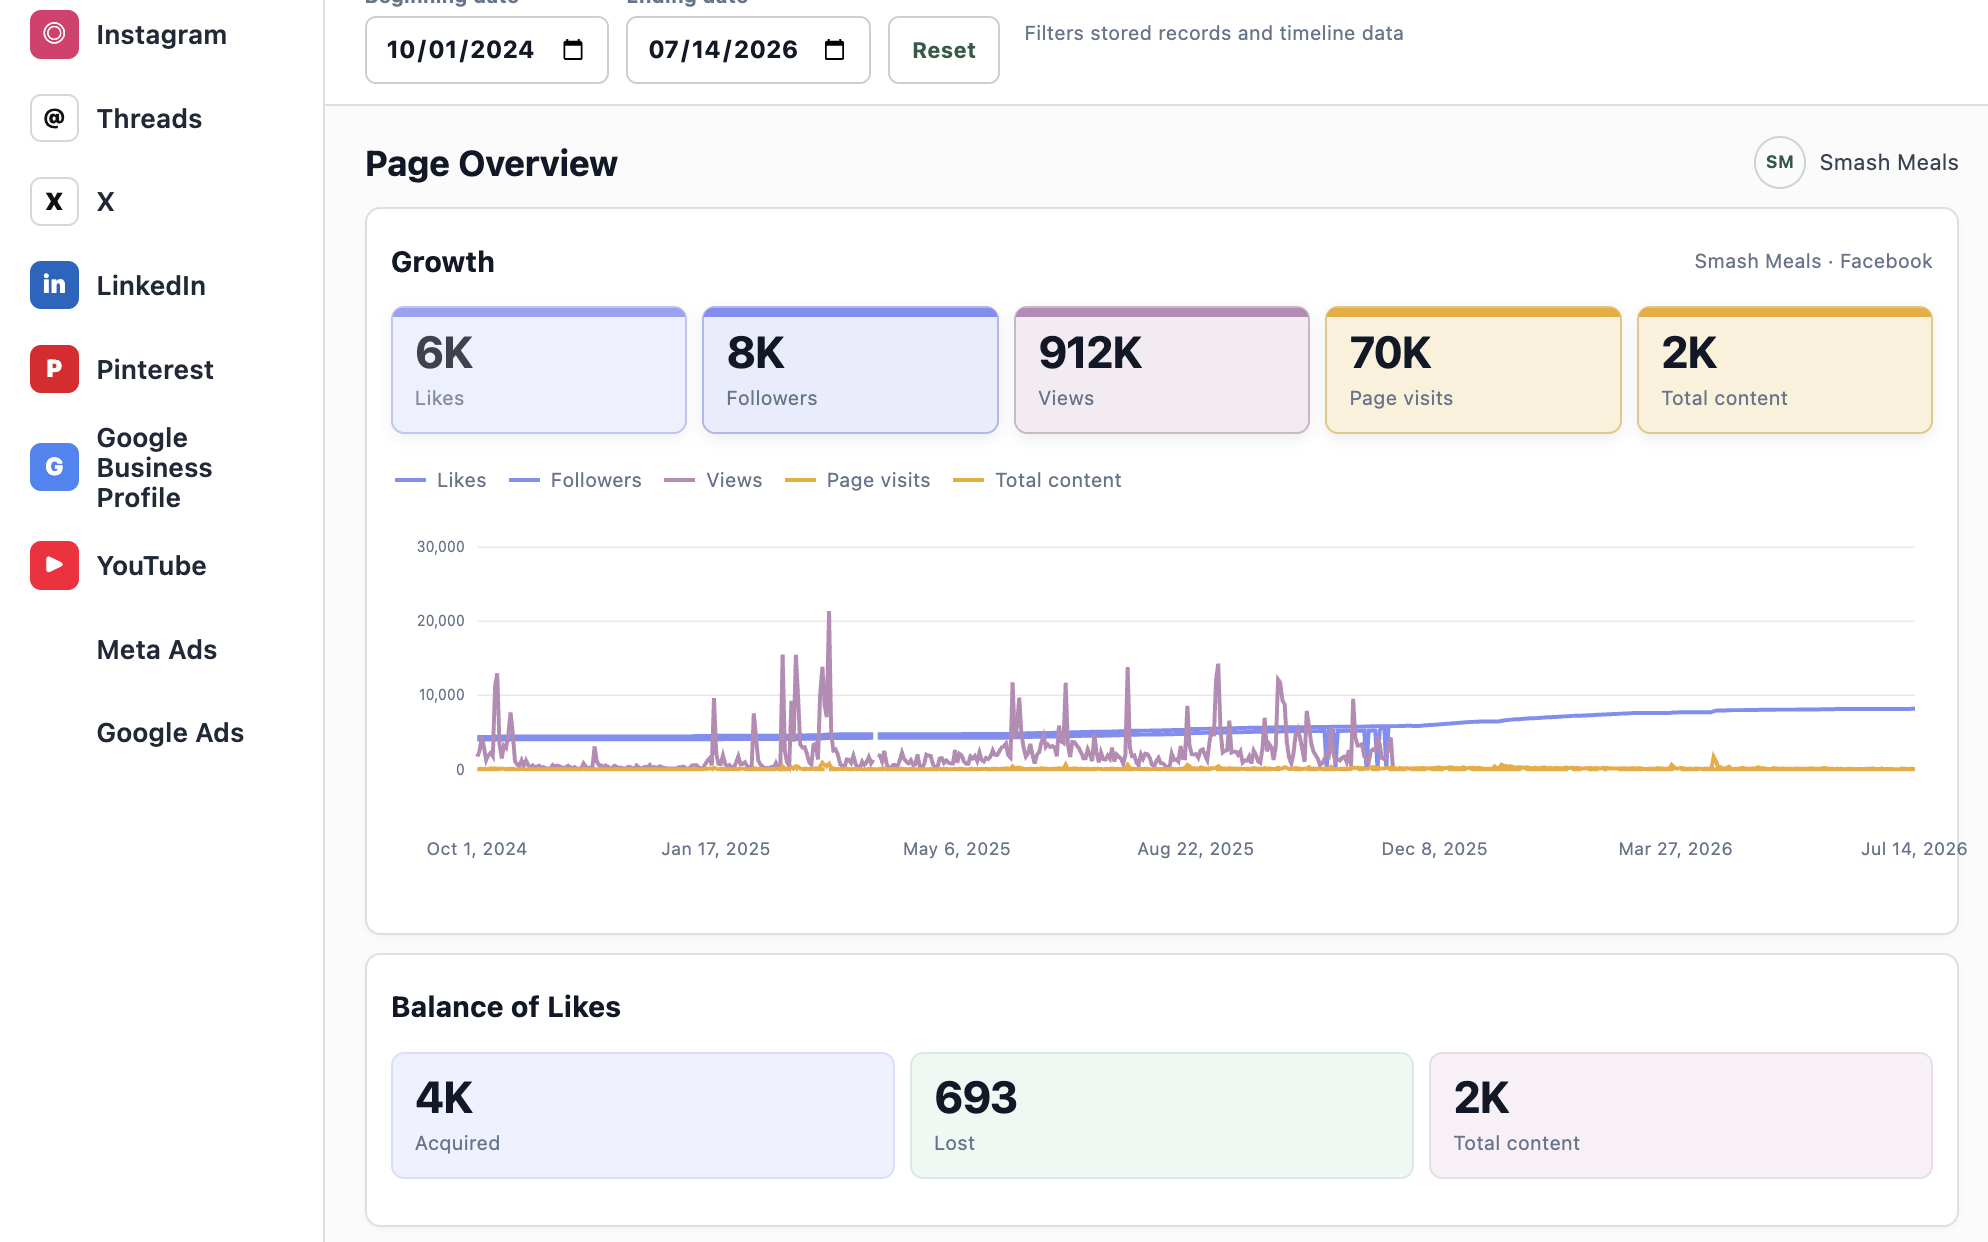Click the Google Business Profile icon
This screenshot has width=1988, height=1242.
[54, 467]
